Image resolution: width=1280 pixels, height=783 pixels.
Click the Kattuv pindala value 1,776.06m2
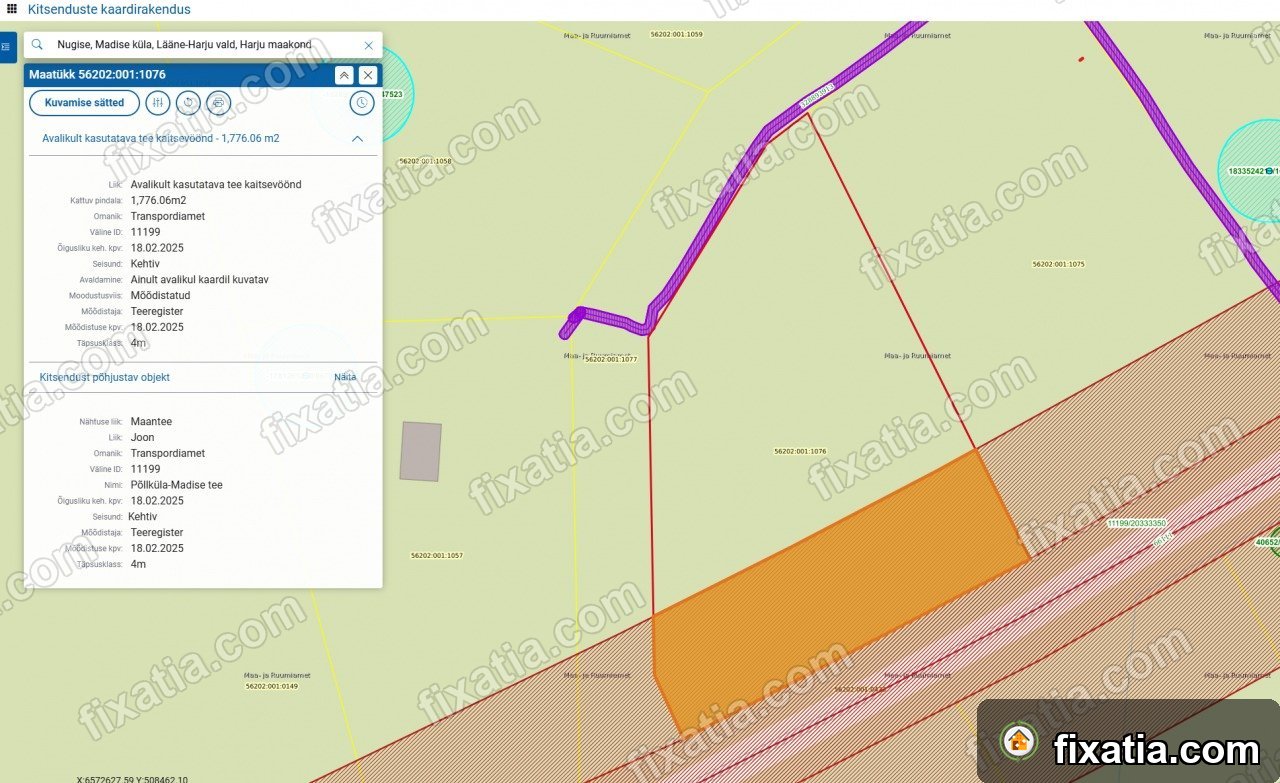pos(158,200)
